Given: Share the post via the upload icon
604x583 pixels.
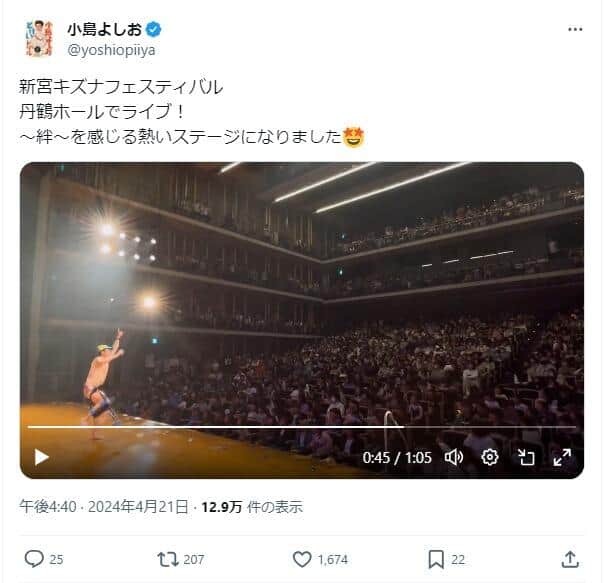Looking at the screenshot, I should click(570, 559).
